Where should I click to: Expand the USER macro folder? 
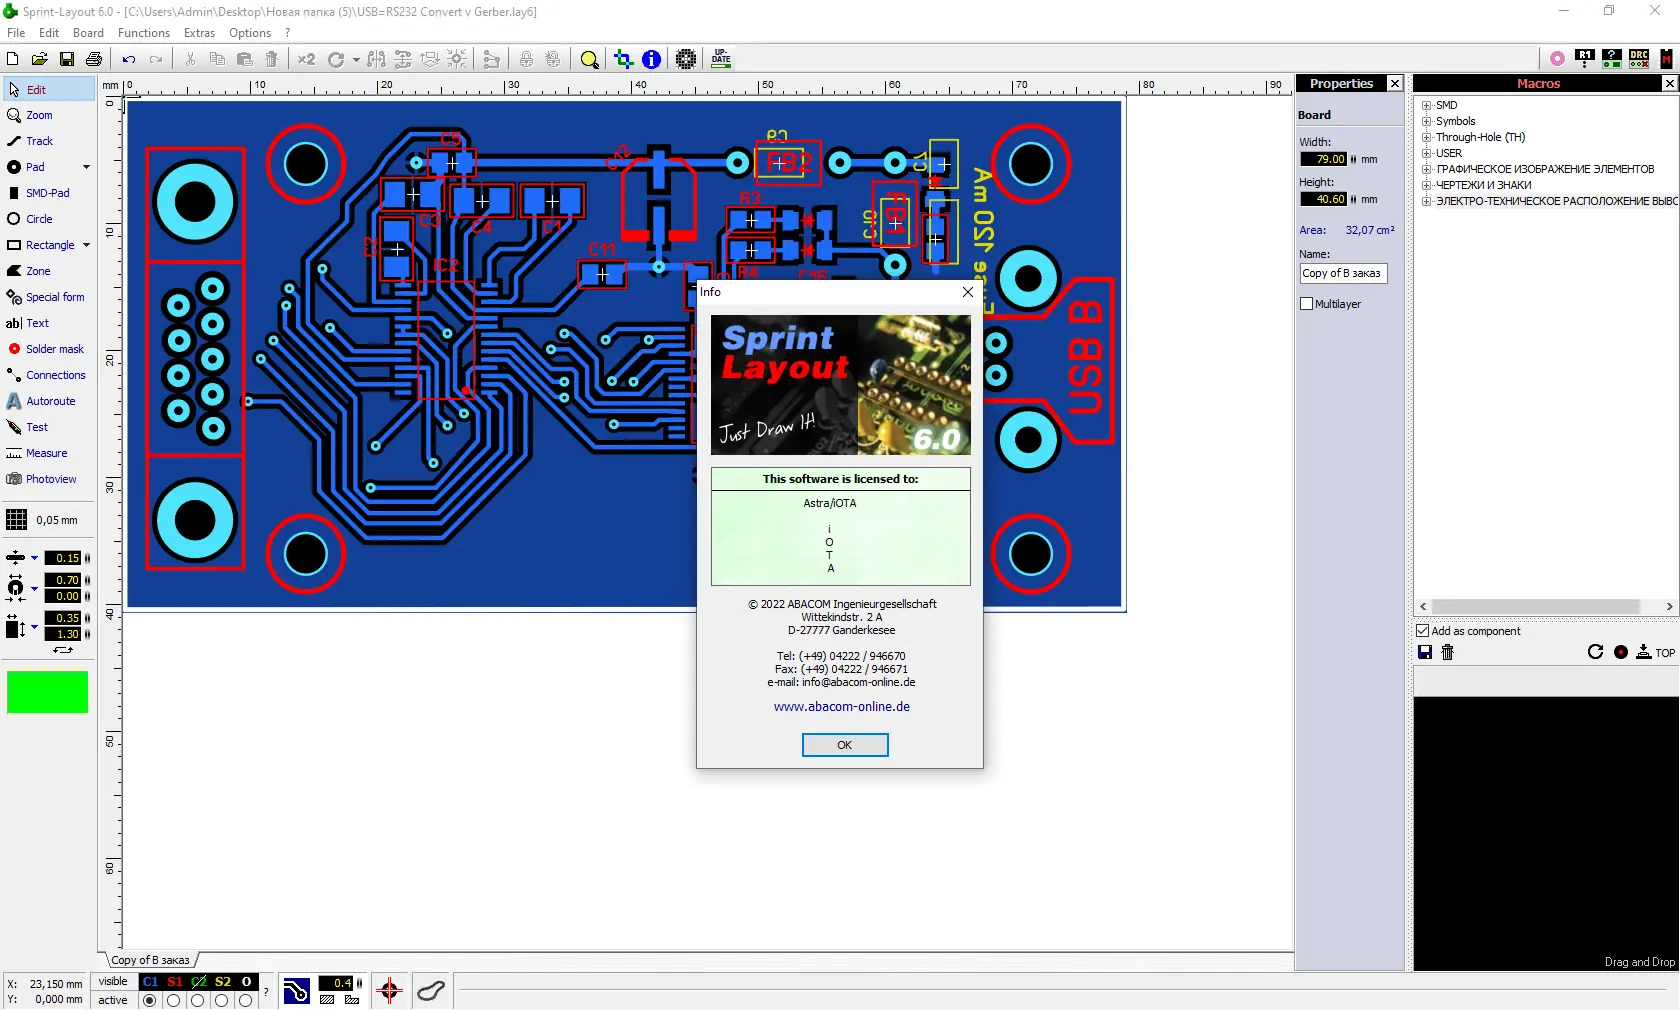click(x=1427, y=153)
